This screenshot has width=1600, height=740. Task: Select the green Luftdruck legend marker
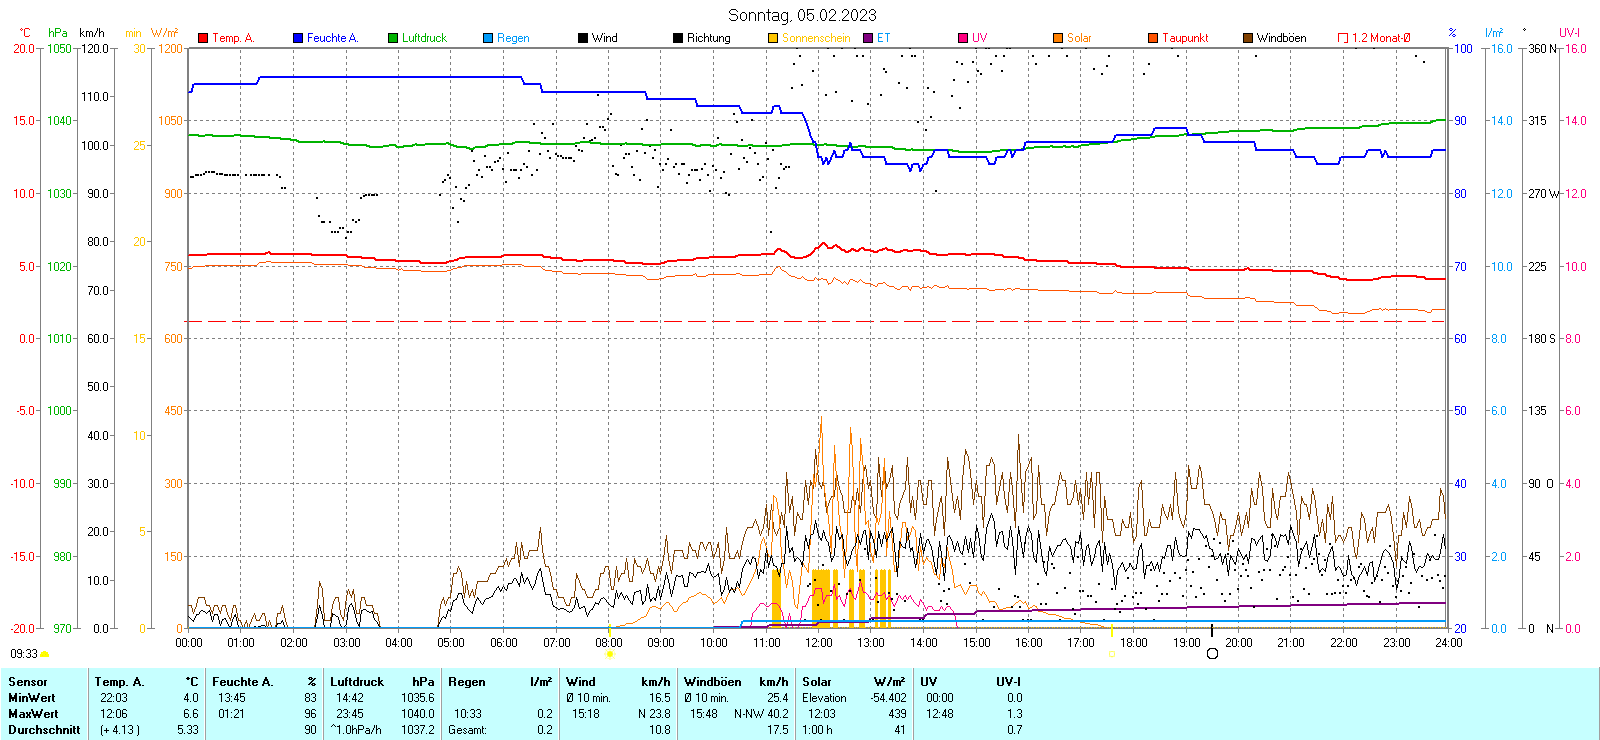(393, 38)
